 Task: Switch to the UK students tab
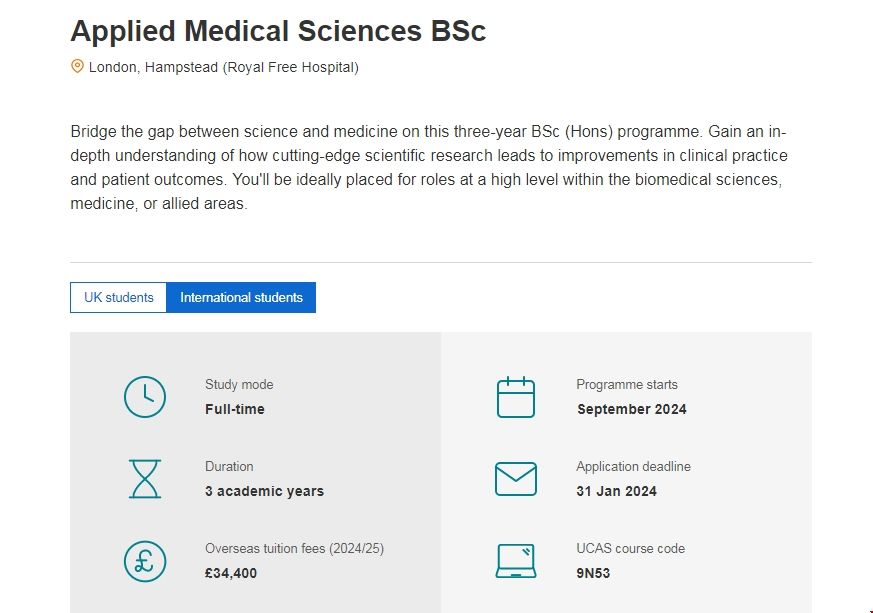click(118, 297)
